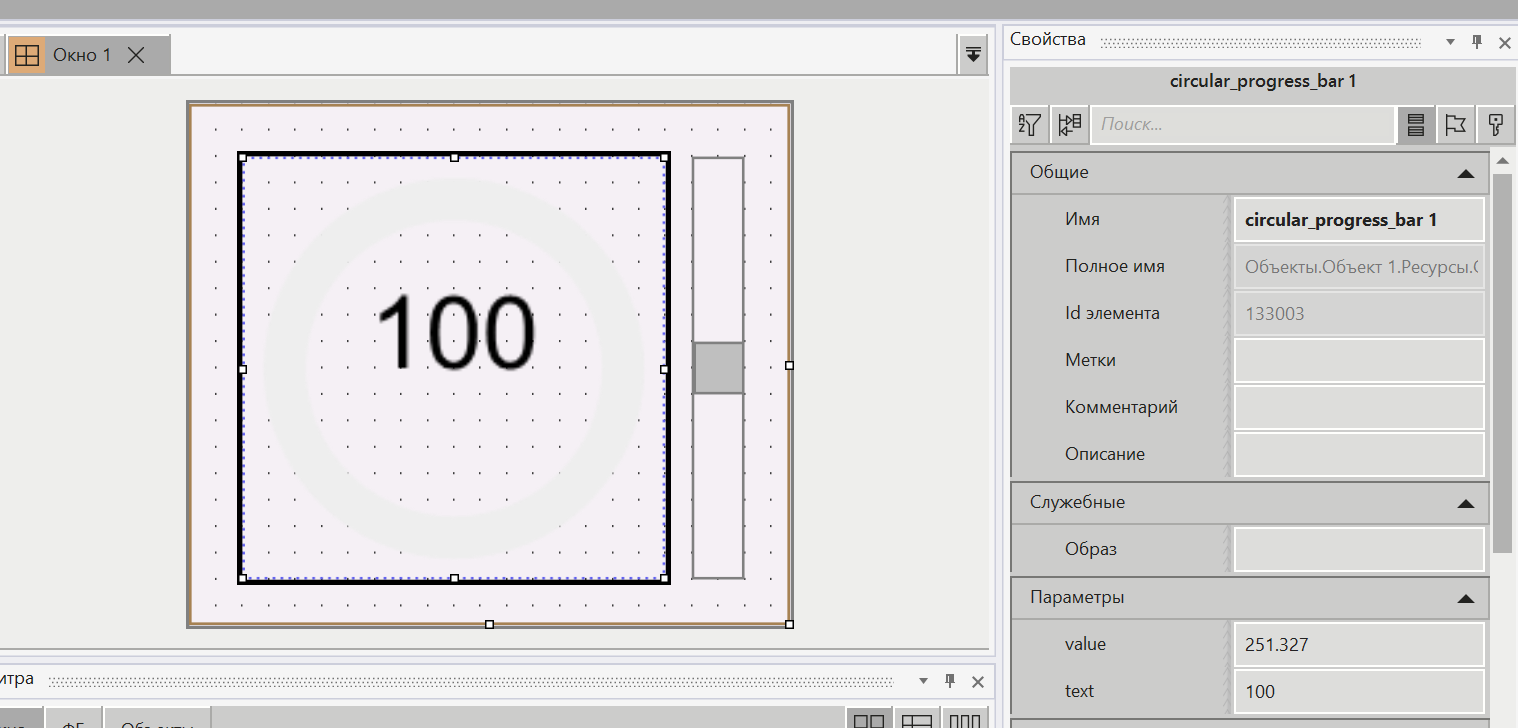Toggle grouped view of properties
The height and width of the screenshot is (728, 1518).
click(x=1069, y=125)
